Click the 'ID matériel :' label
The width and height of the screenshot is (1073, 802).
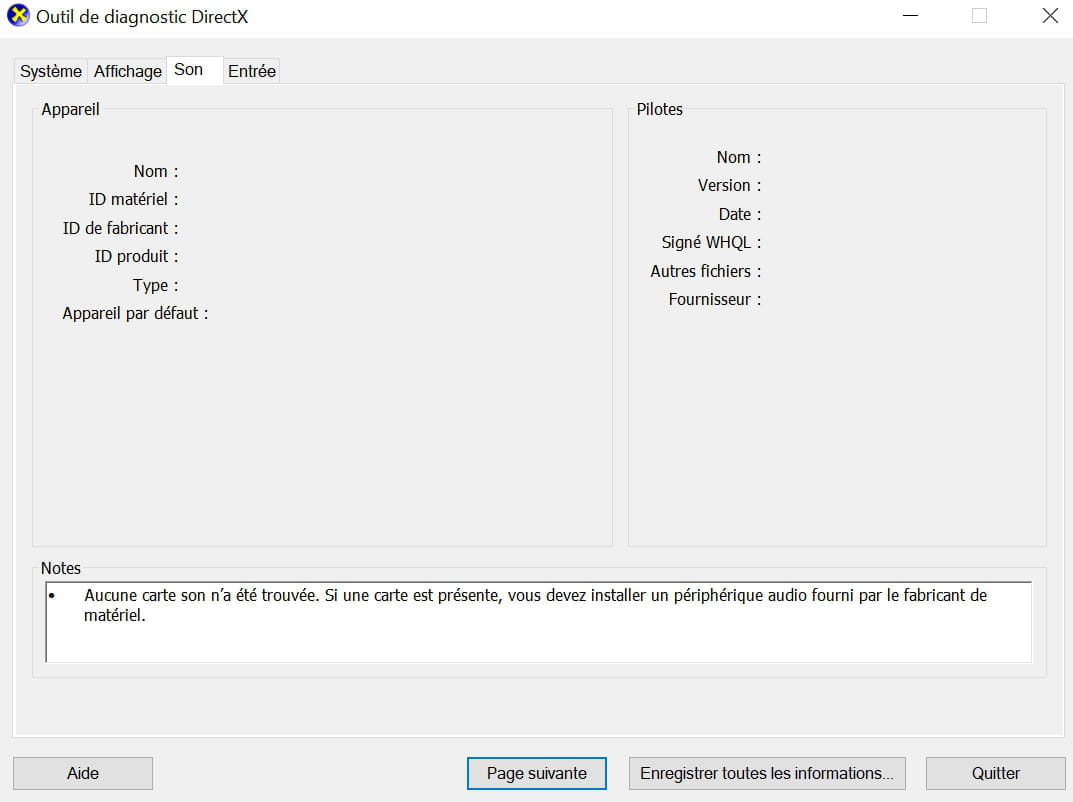click(x=133, y=199)
